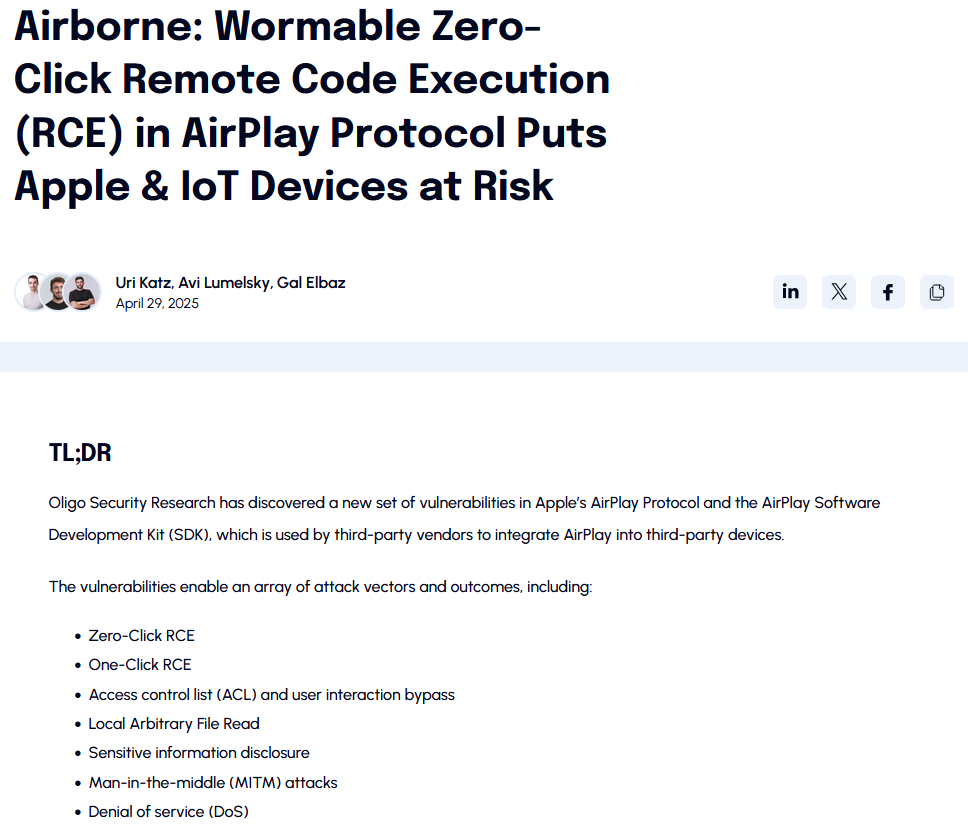
Task: Click the Denial of service bullet
Action: 168,811
